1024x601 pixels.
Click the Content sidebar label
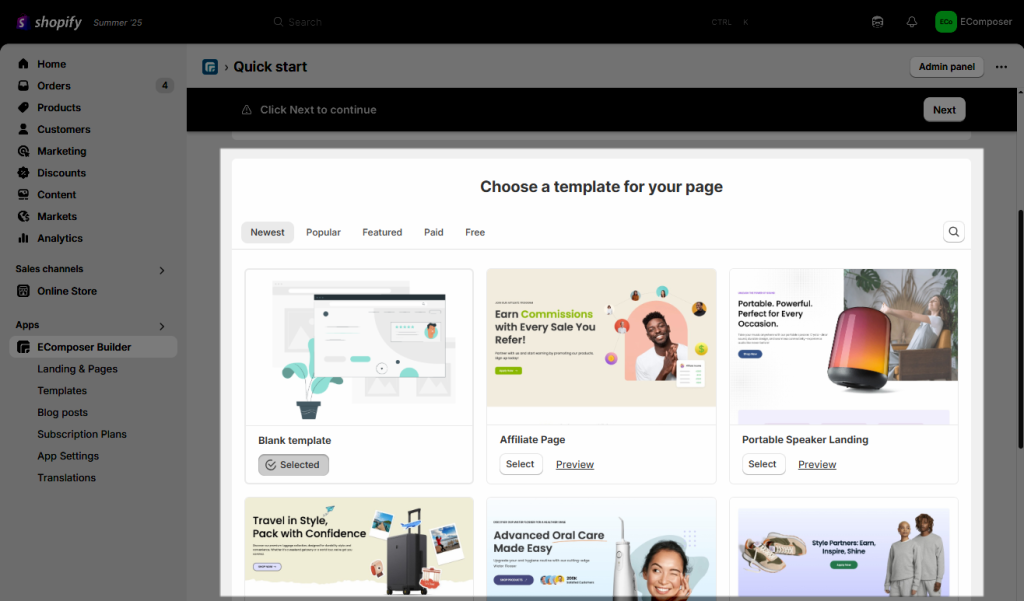point(56,195)
